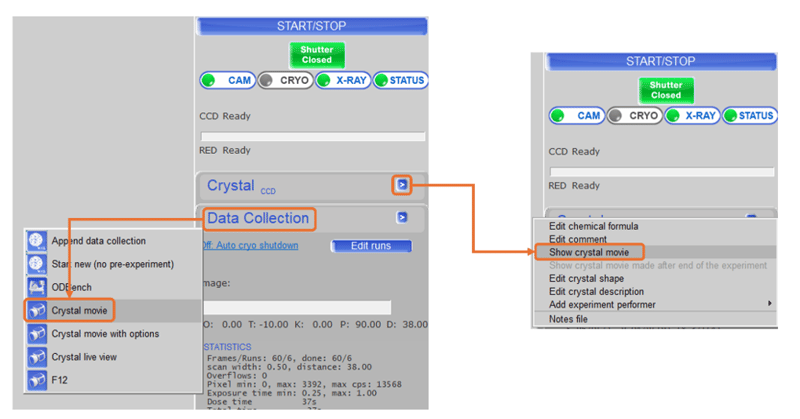This screenshot has width=800, height=419.
Task: Click the CCD progress bar in left window
Action: tap(313, 136)
